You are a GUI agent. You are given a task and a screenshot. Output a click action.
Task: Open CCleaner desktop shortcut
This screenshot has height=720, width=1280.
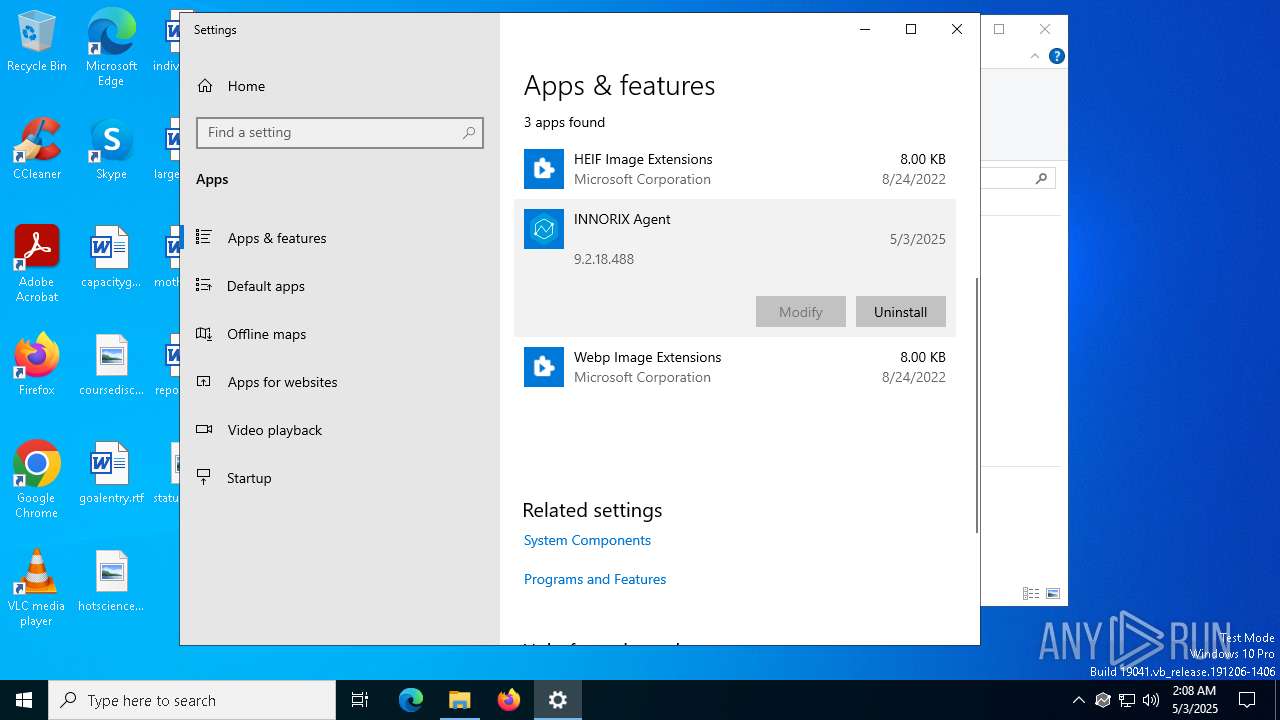[x=36, y=149]
